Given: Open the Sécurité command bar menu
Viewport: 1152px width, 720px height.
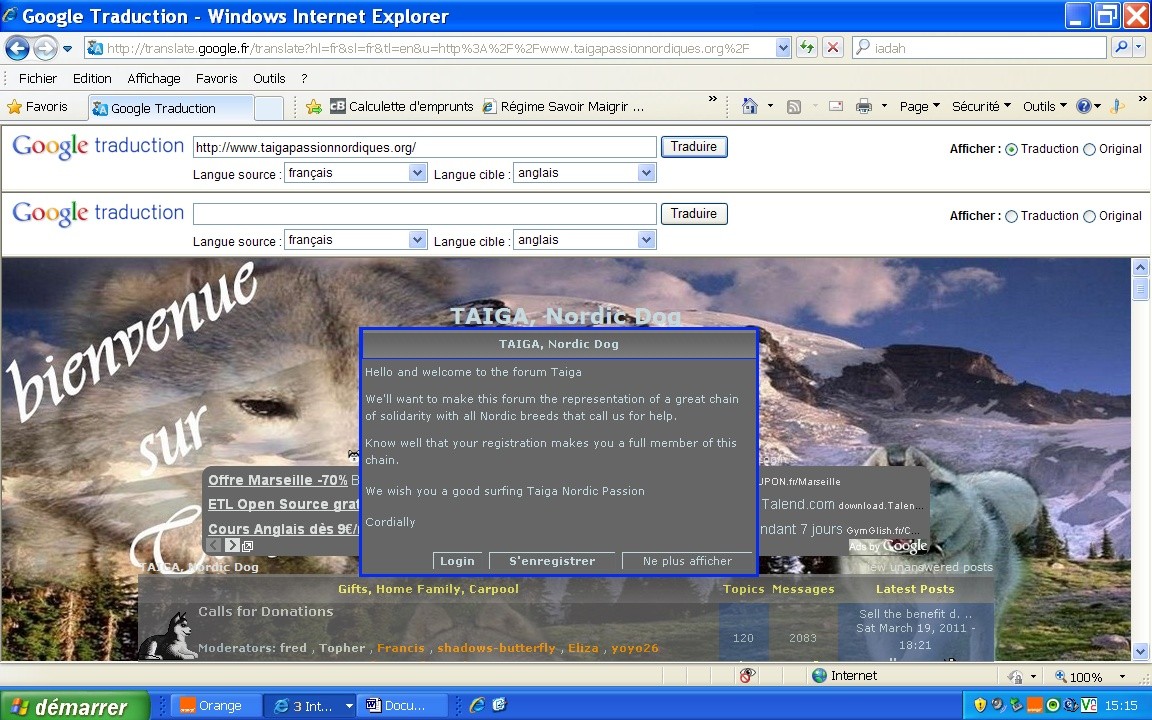Looking at the screenshot, I should click(x=981, y=107).
